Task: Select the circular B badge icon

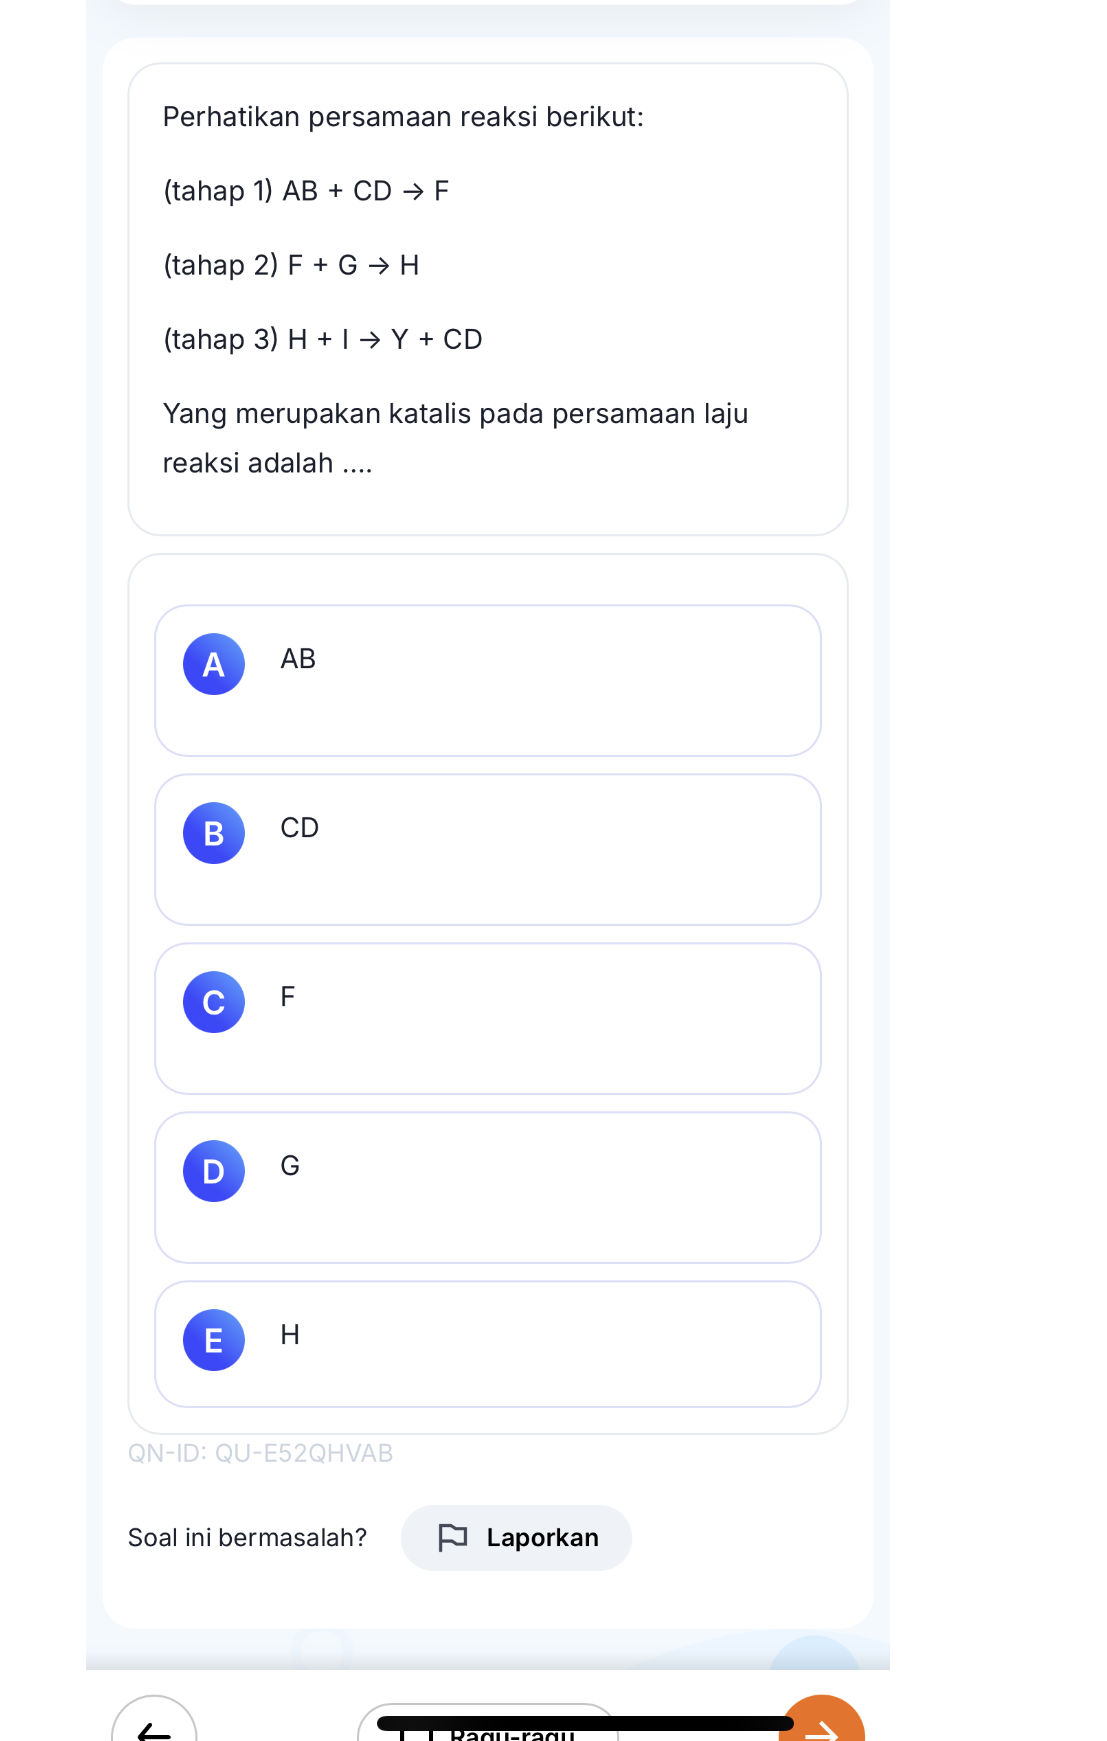Action: (212, 833)
